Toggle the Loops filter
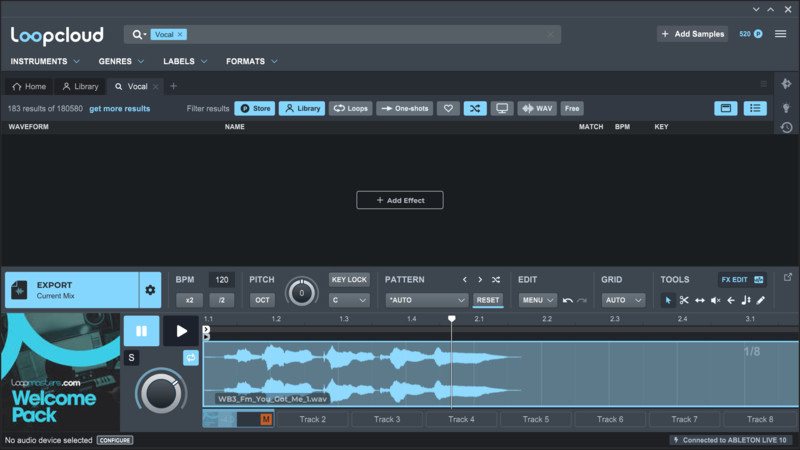Image resolution: width=800 pixels, height=450 pixels. click(x=350, y=108)
